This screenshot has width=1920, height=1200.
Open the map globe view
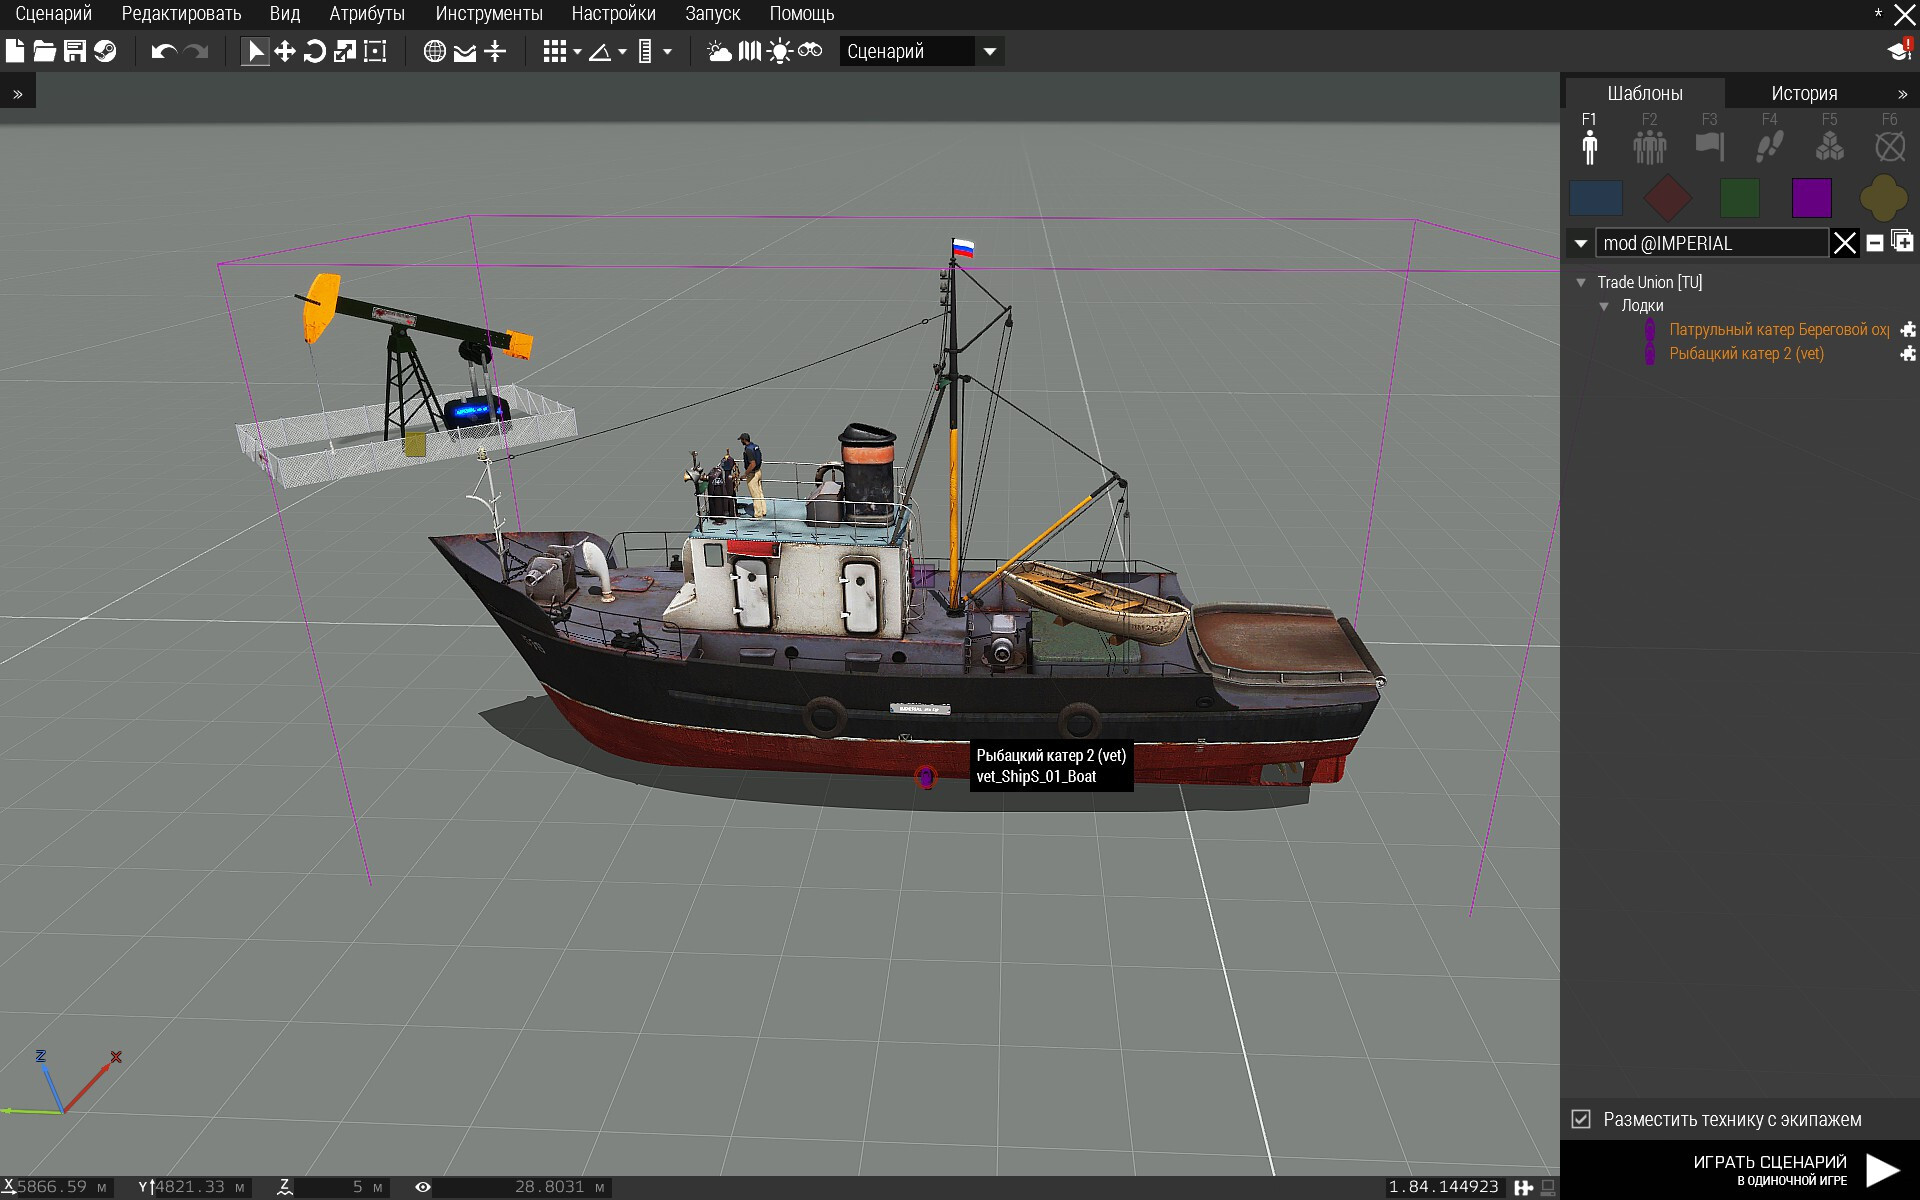click(x=434, y=52)
